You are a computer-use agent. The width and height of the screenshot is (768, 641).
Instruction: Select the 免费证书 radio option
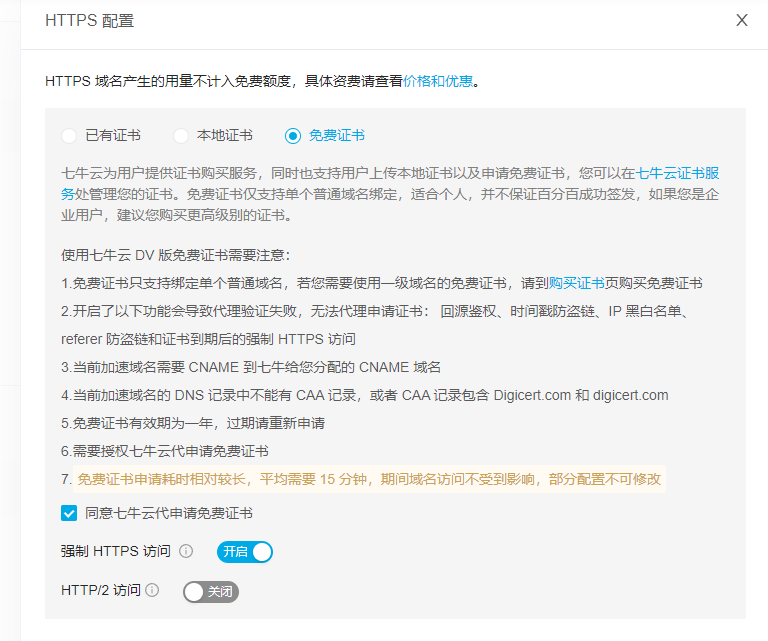coord(293,136)
